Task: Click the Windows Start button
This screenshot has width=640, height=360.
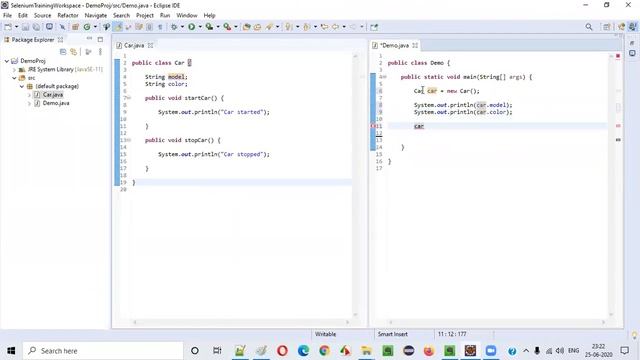Action: click(11, 351)
